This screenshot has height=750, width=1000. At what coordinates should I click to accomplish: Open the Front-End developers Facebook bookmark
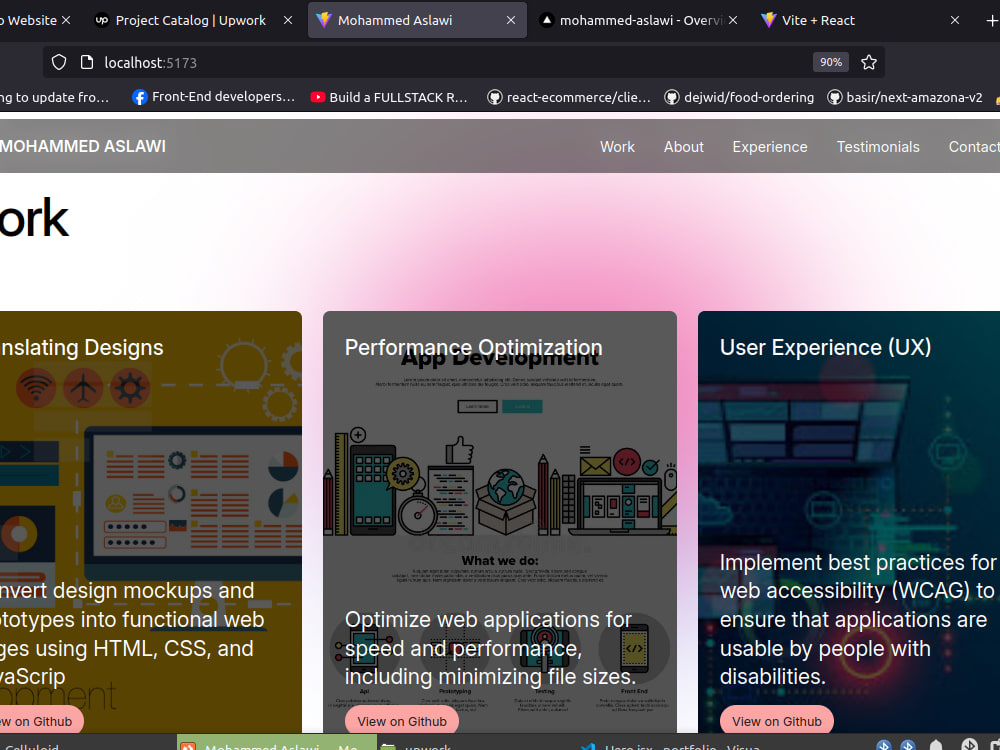tap(214, 97)
